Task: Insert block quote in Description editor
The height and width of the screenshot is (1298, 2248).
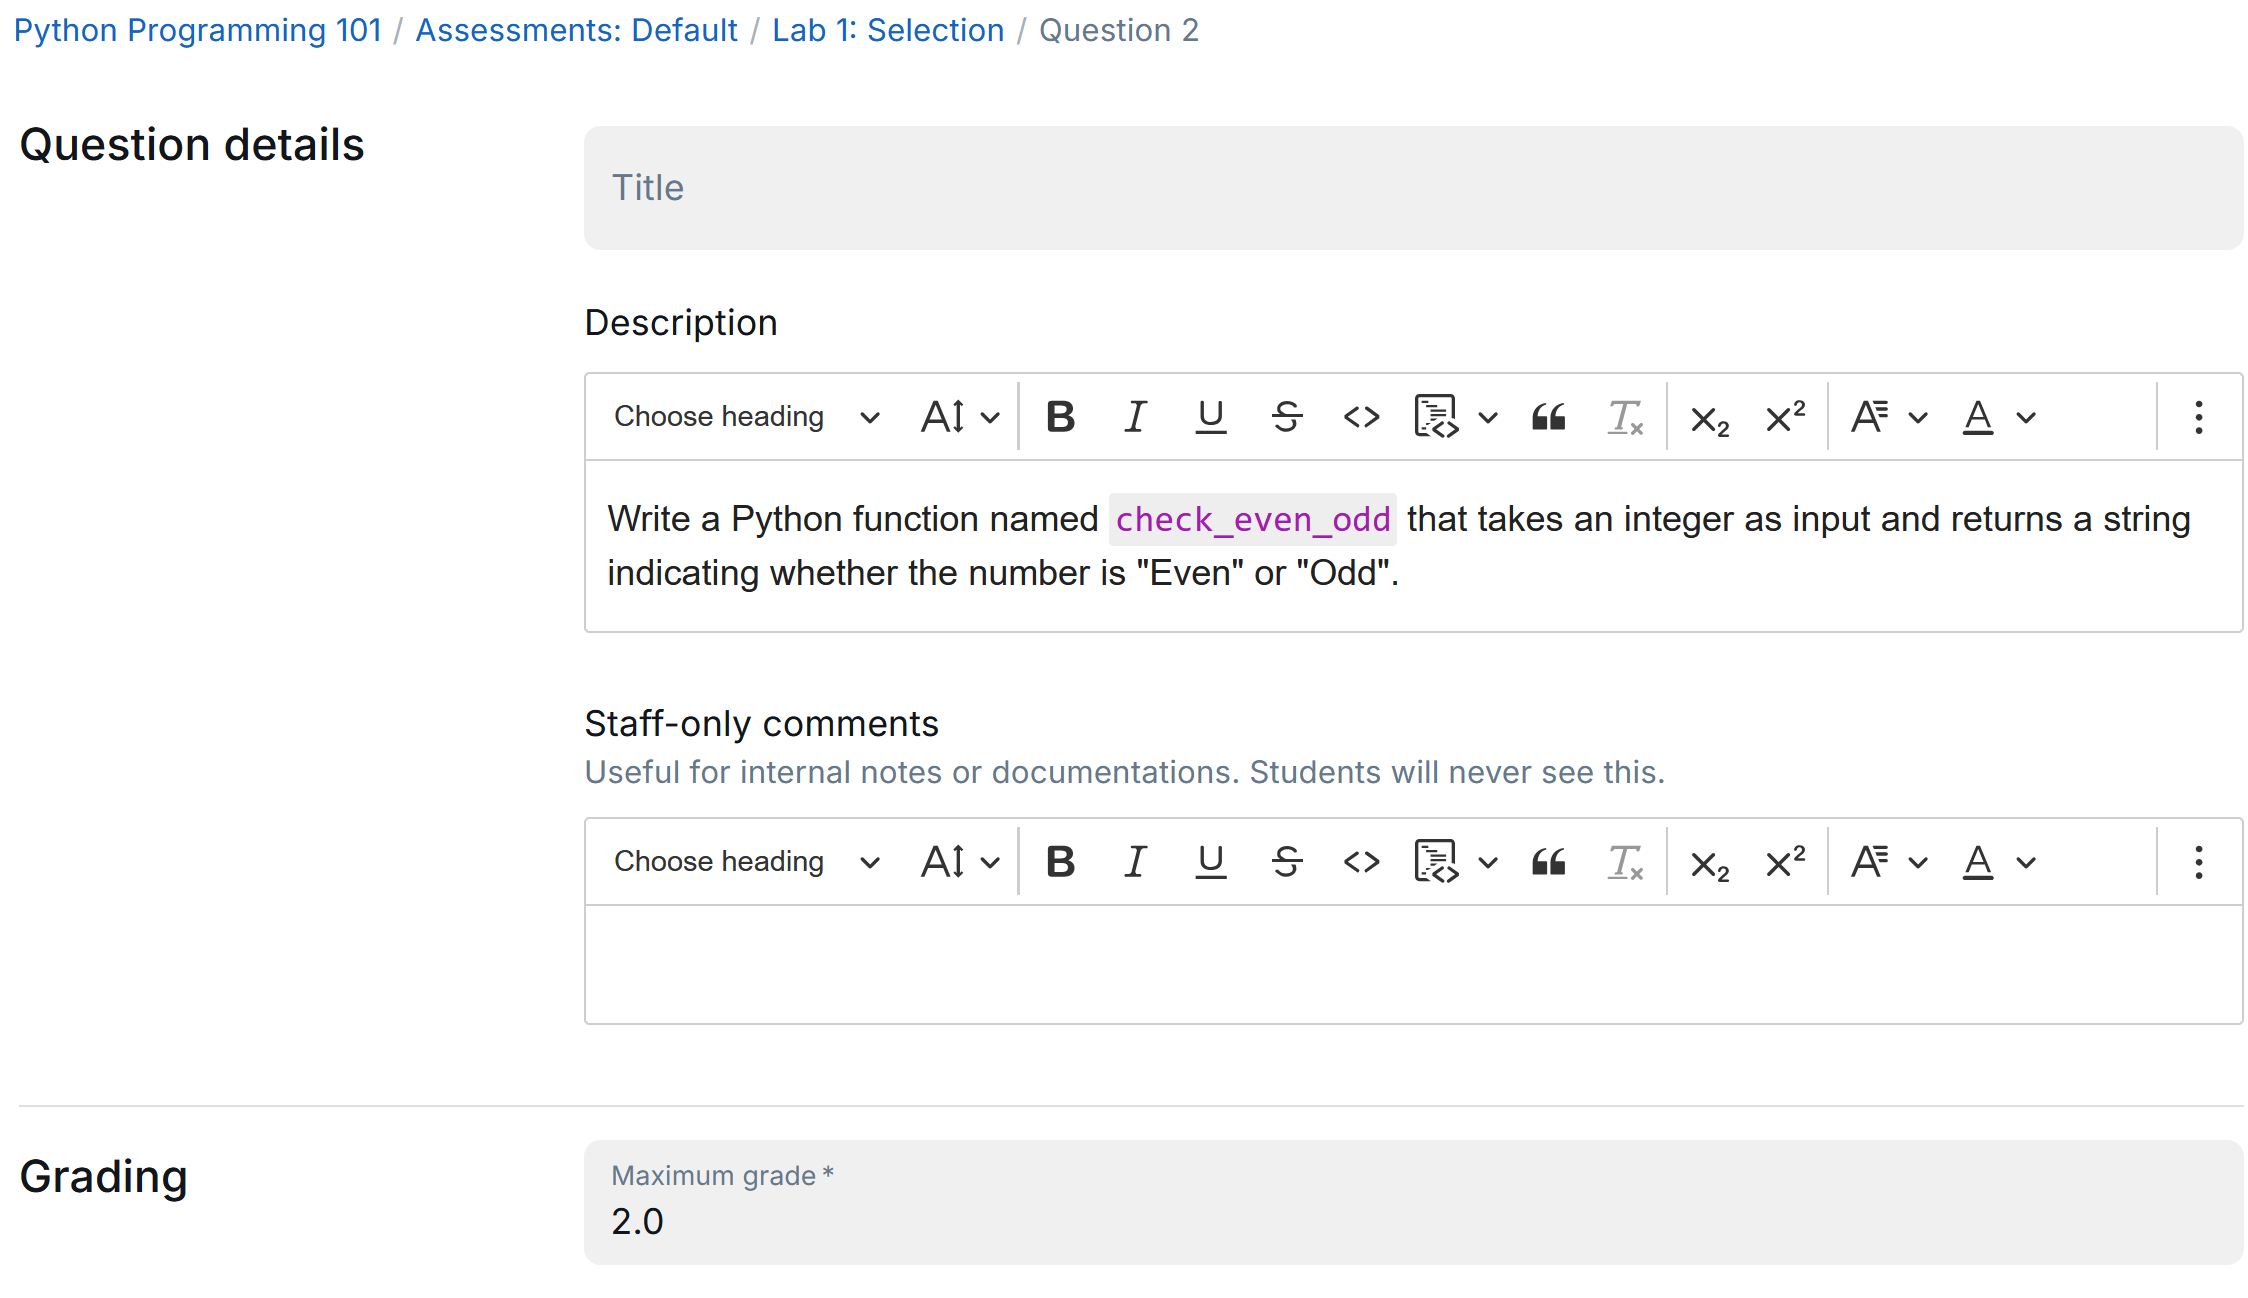Action: 1549,417
